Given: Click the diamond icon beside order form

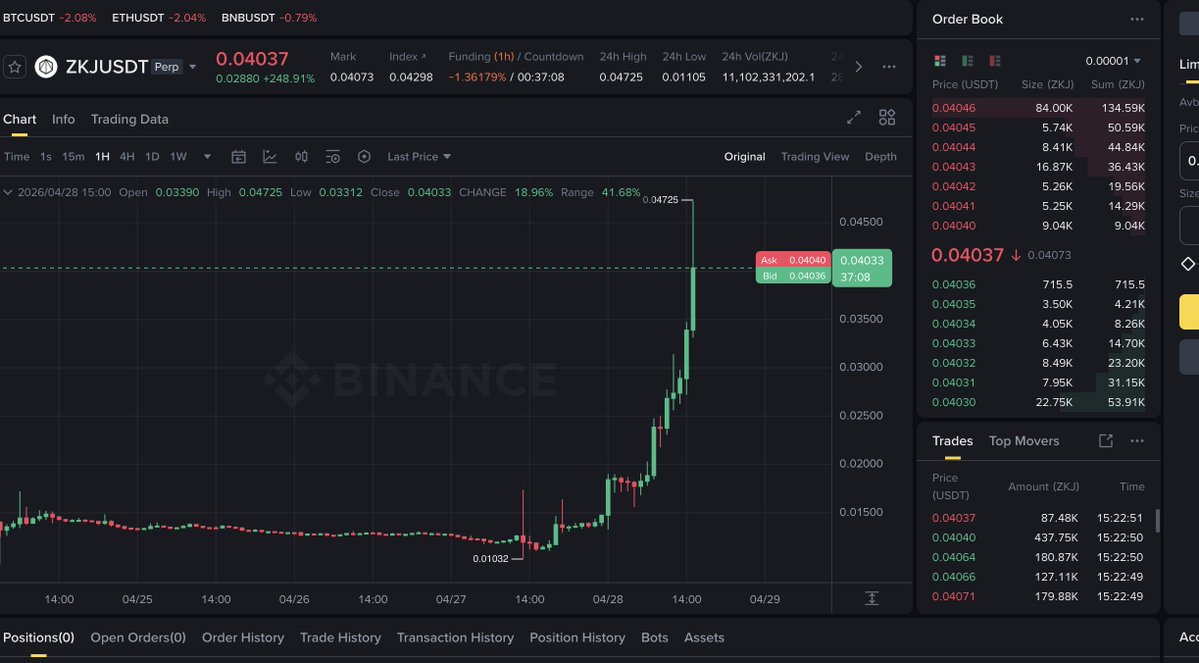Looking at the screenshot, I should [x=1188, y=264].
